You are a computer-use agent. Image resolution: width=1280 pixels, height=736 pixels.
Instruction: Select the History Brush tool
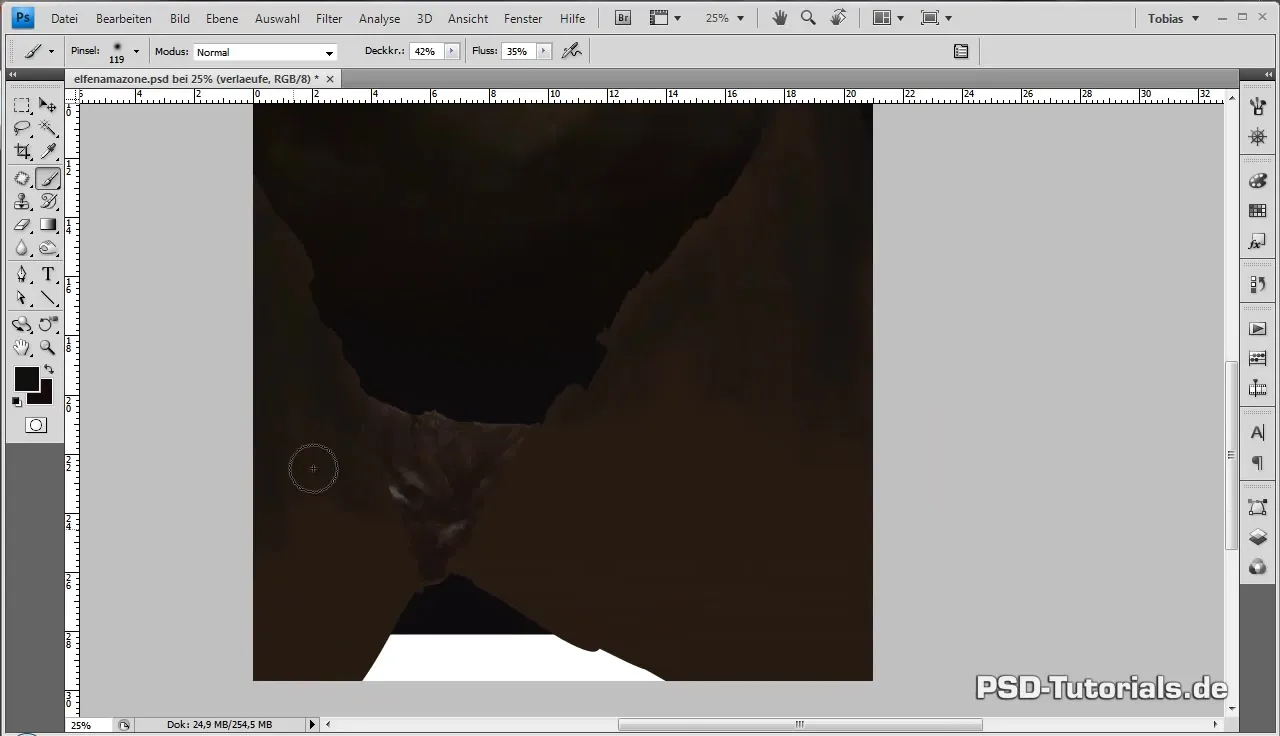[x=47, y=202]
